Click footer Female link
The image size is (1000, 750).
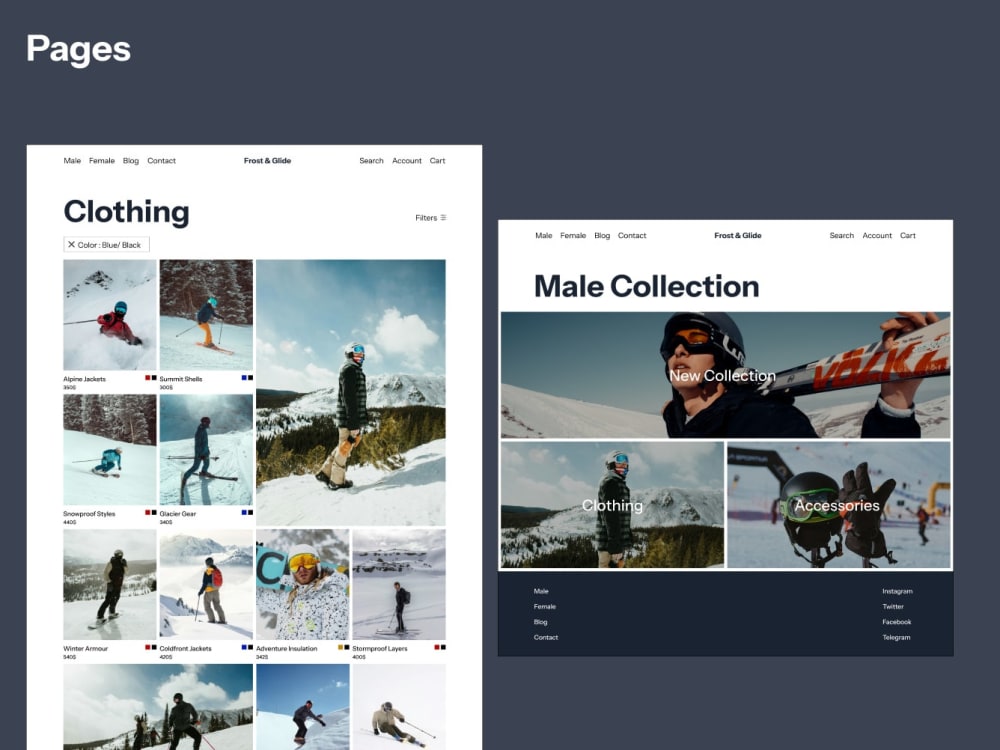[545, 607]
